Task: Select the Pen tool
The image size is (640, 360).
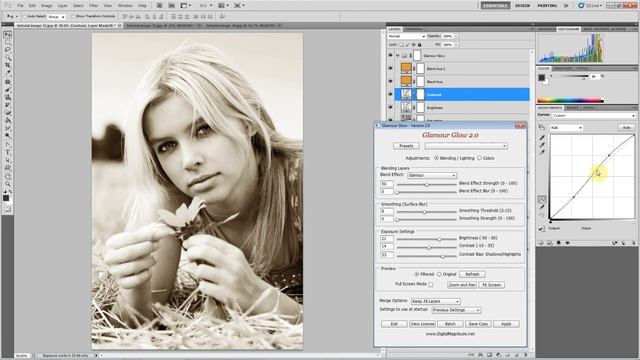Action: pyautogui.click(x=7, y=144)
